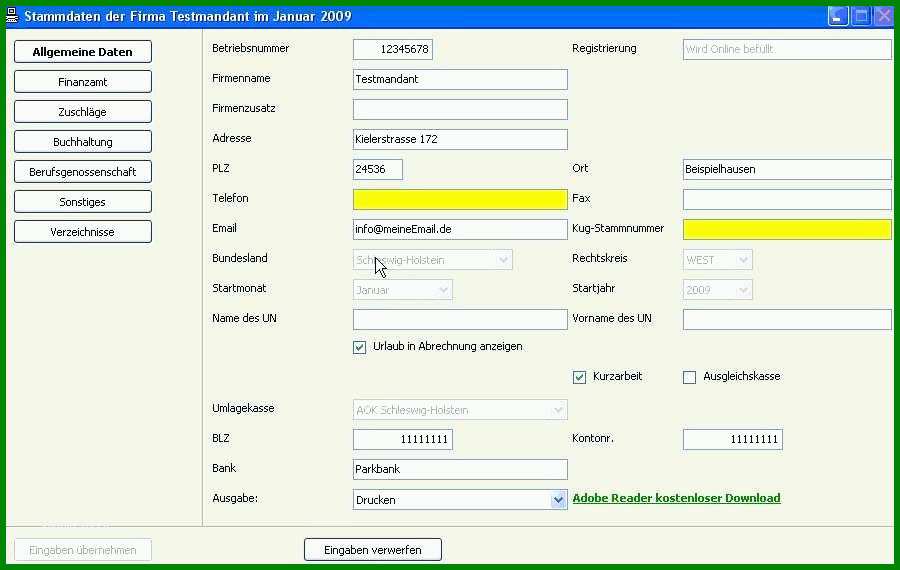
Task: Click the yellow Telefon field
Action: (x=460, y=199)
